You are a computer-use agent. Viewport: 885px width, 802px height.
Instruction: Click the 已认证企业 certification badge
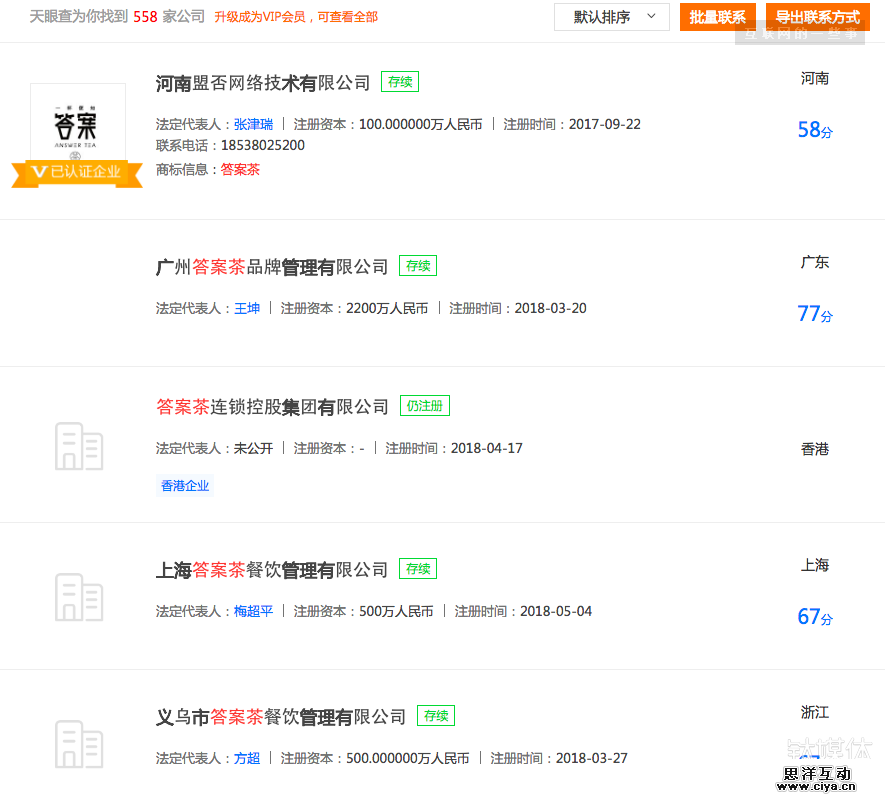point(77,173)
